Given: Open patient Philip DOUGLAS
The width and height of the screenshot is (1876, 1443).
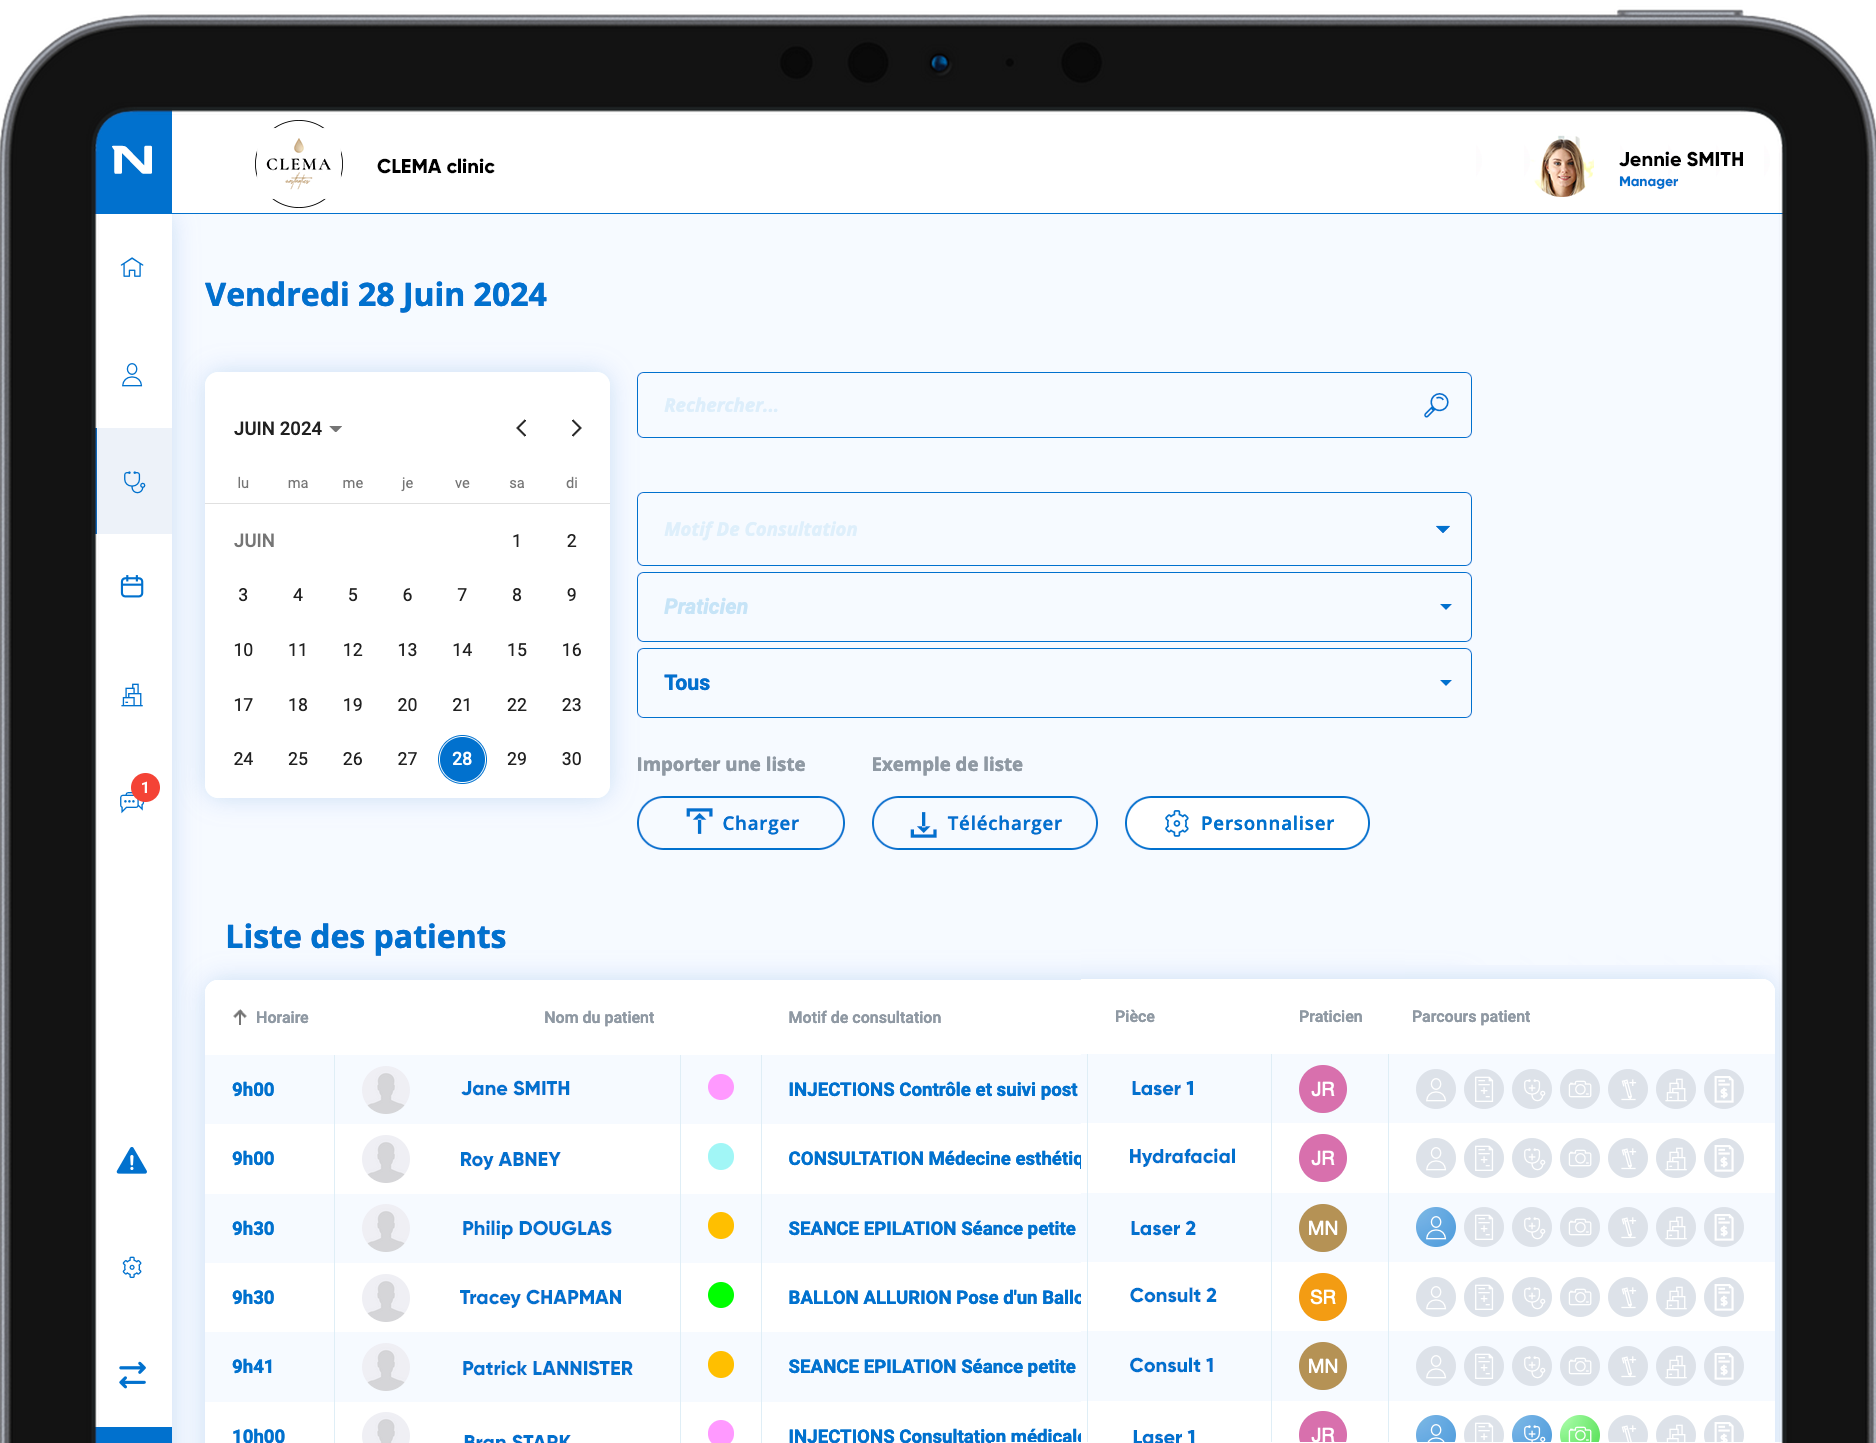Looking at the screenshot, I should click(537, 1228).
